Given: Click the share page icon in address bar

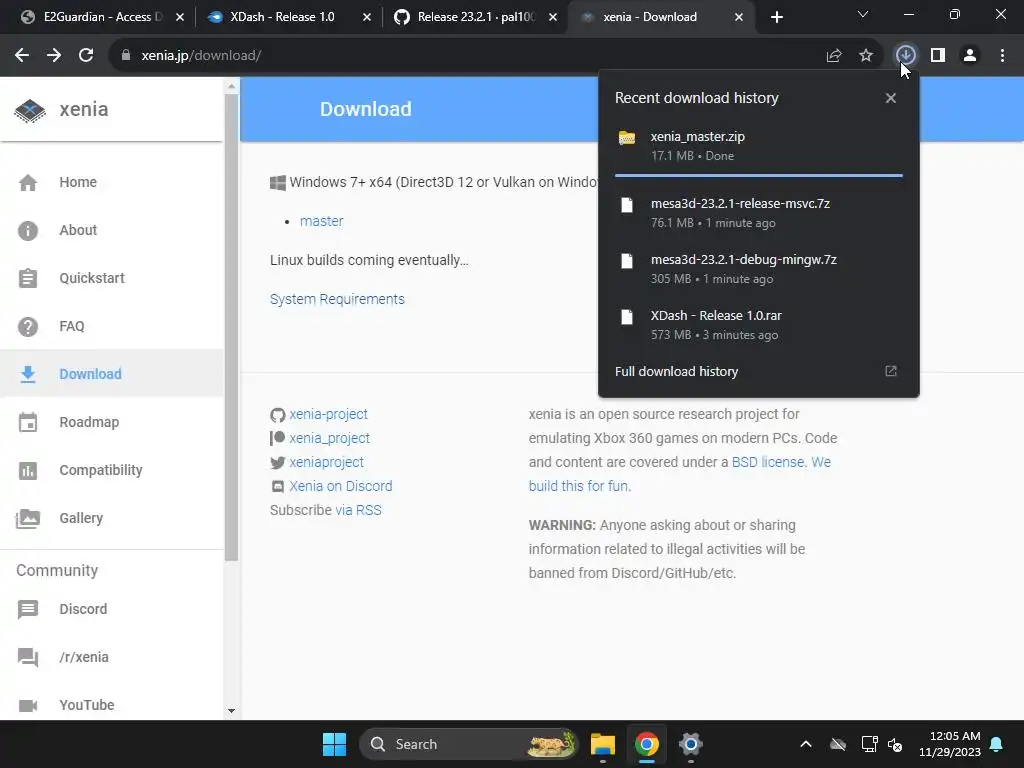Looking at the screenshot, I should point(834,56).
